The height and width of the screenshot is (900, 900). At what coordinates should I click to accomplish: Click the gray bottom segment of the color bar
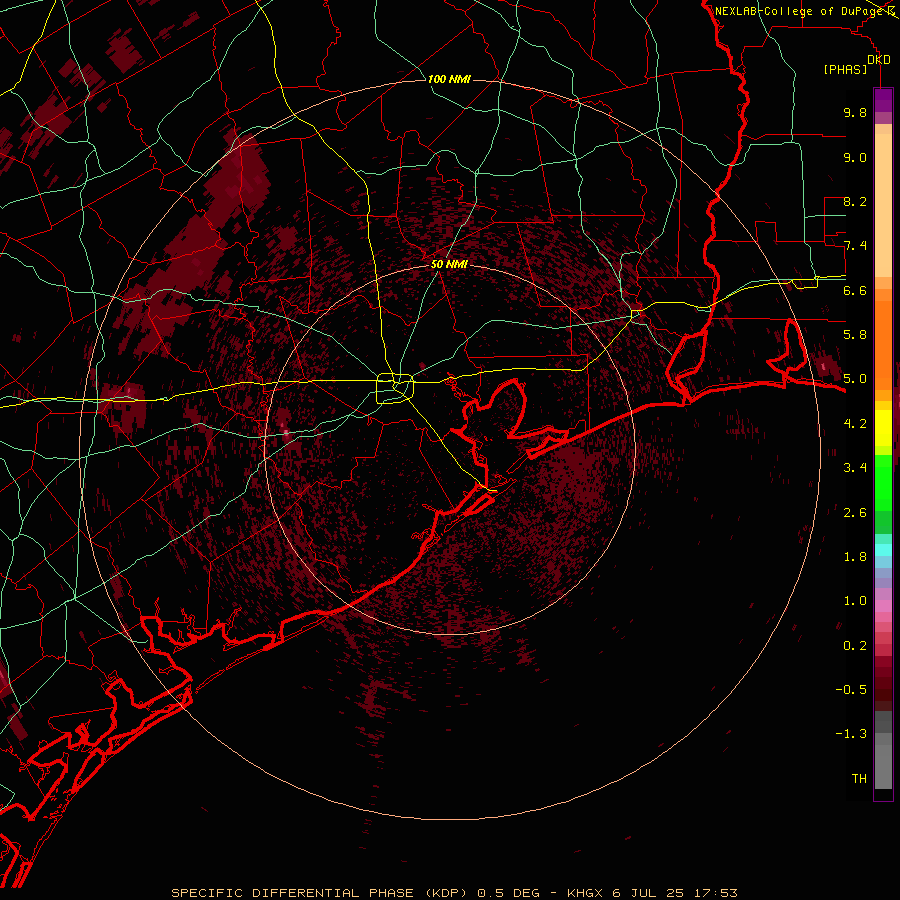(x=883, y=761)
